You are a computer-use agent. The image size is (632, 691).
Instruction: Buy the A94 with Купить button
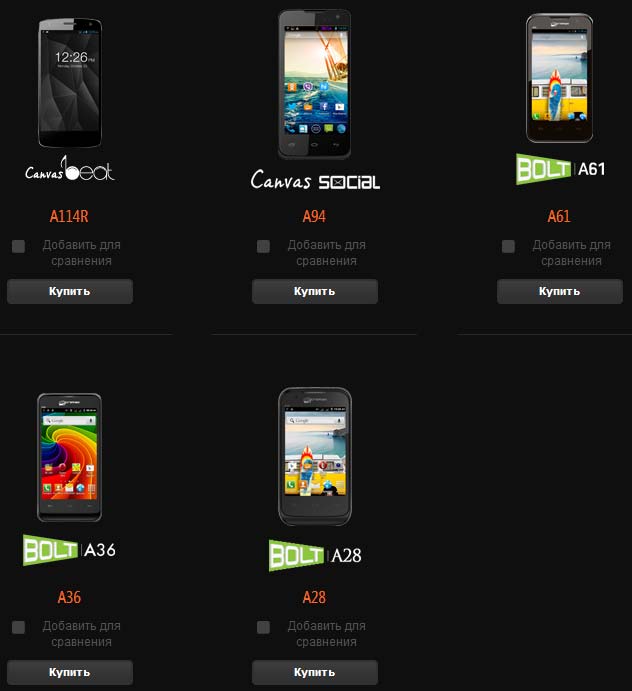[x=315, y=291]
